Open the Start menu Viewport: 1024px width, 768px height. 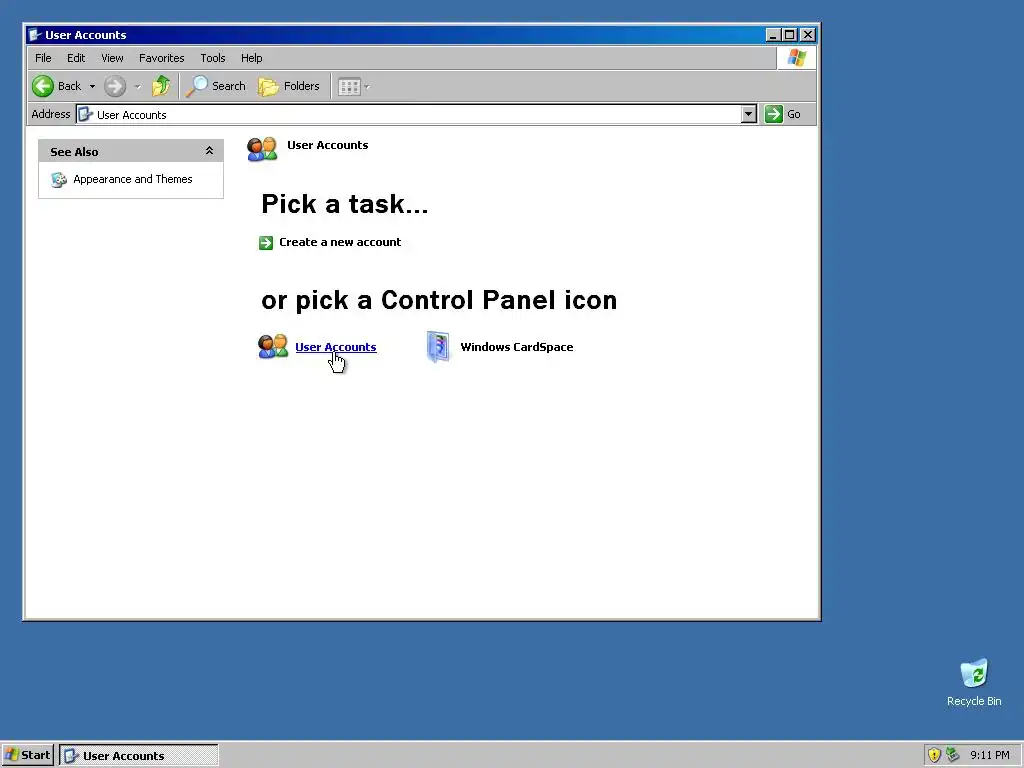click(27, 755)
